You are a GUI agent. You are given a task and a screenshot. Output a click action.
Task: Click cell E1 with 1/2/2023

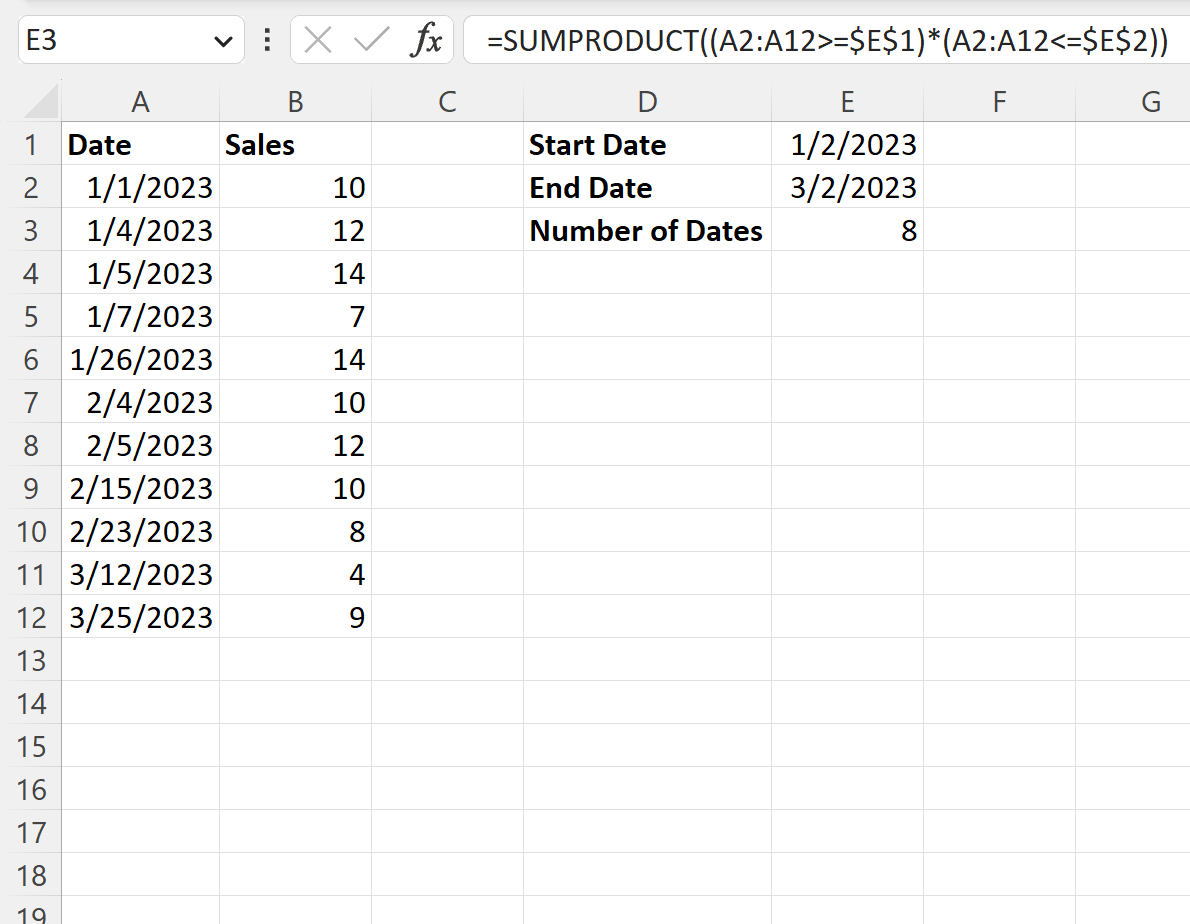click(x=847, y=144)
